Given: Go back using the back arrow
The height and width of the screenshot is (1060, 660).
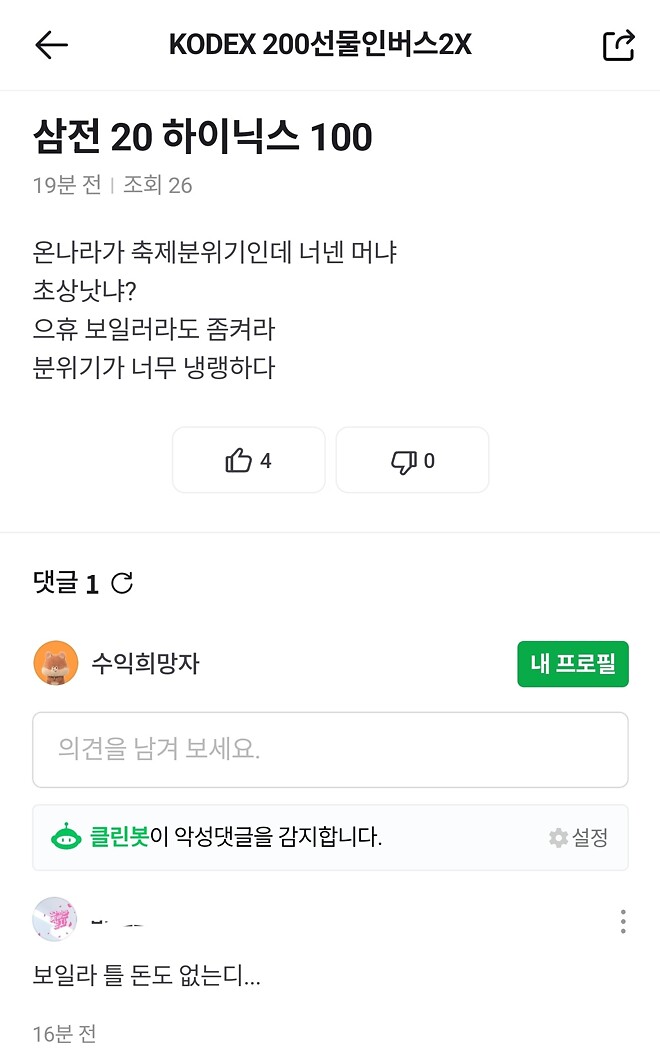Looking at the screenshot, I should coord(53,44).
